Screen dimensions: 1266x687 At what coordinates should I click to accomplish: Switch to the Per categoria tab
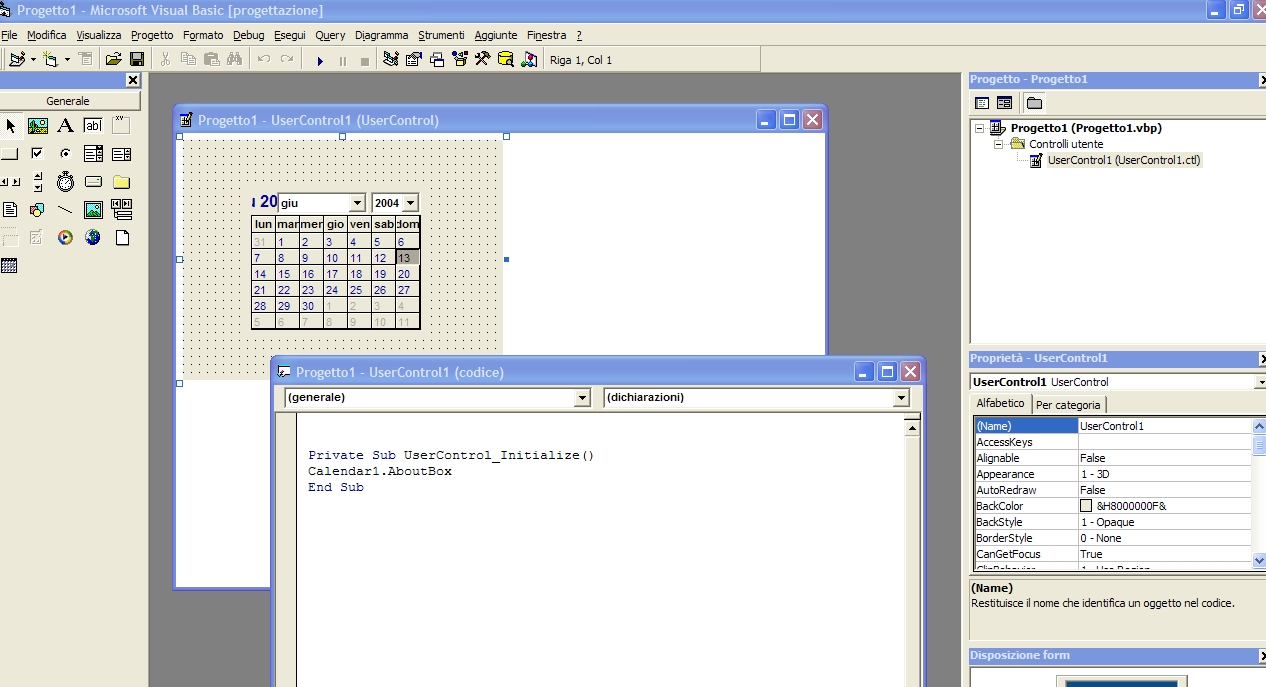(1068, 404)
